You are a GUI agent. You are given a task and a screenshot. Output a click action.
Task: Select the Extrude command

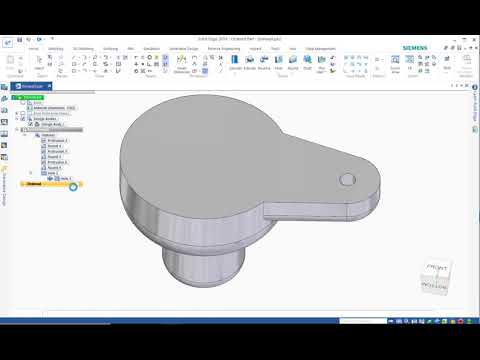250,63
